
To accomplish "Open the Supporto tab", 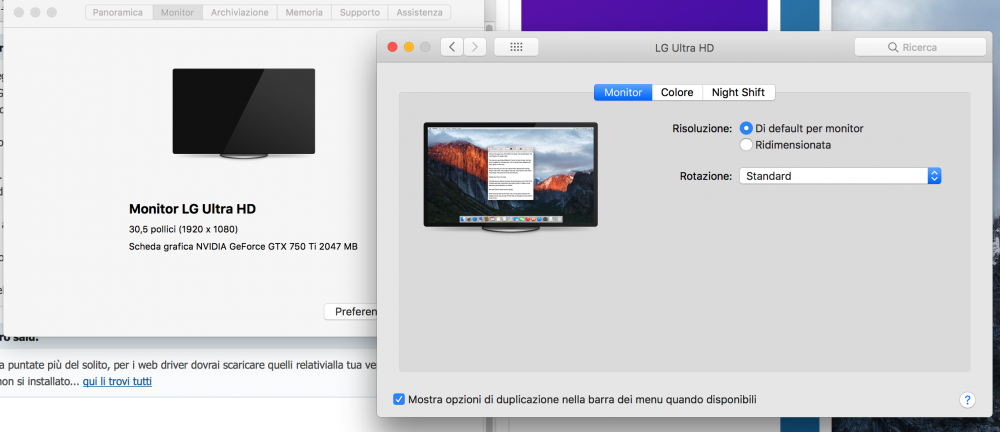I will click(x=360, y=12).
